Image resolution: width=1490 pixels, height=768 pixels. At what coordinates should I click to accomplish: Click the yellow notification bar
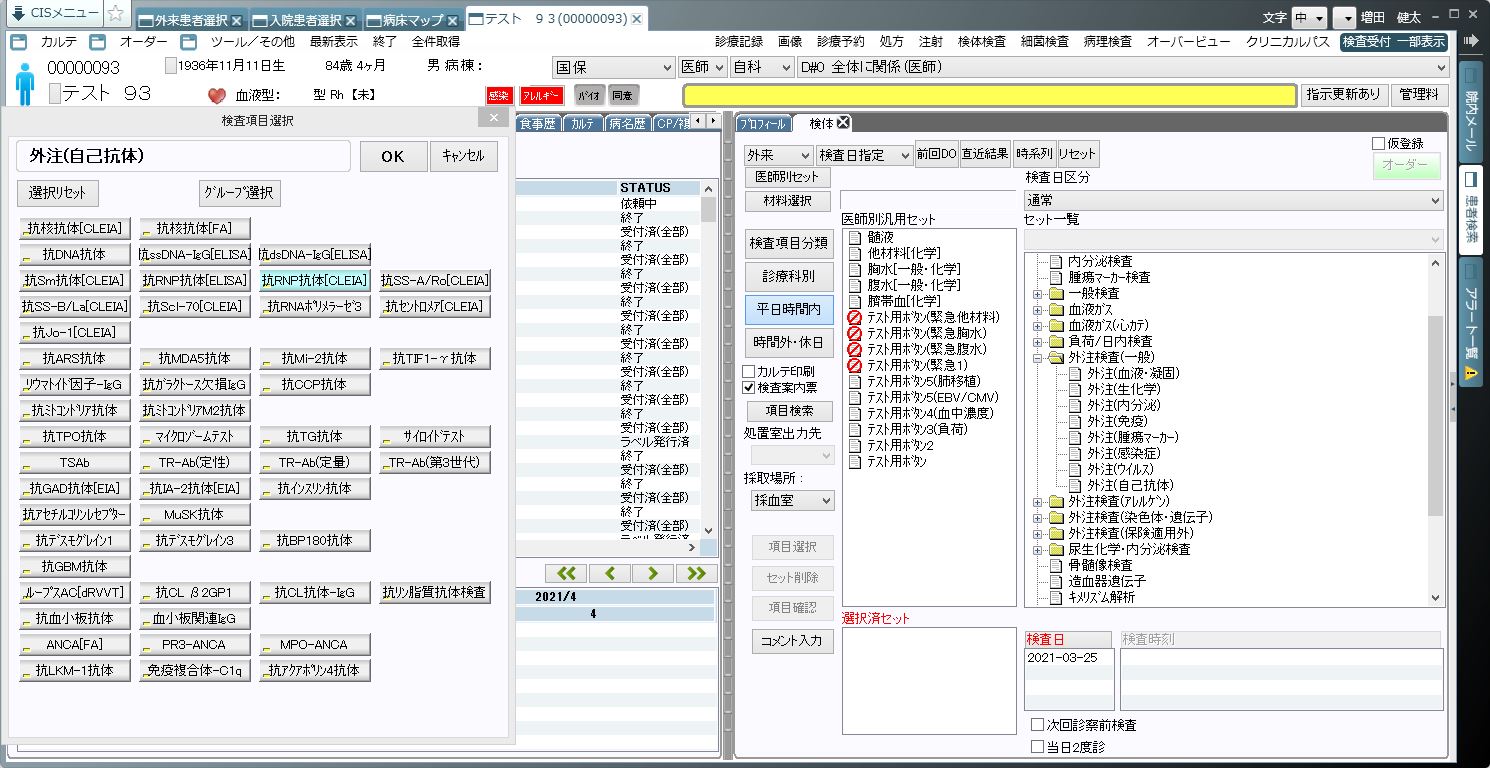point(989,95)
